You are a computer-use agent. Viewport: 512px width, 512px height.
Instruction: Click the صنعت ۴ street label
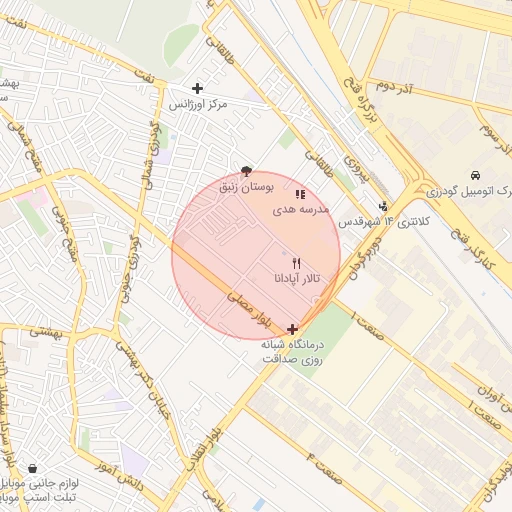(x=325, y=468)
